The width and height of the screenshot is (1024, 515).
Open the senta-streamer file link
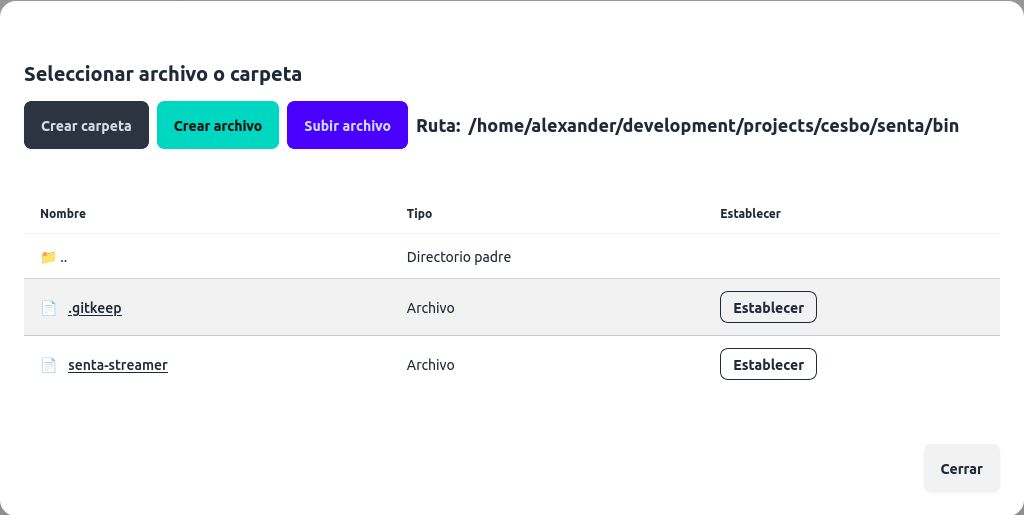click(118, 365)
